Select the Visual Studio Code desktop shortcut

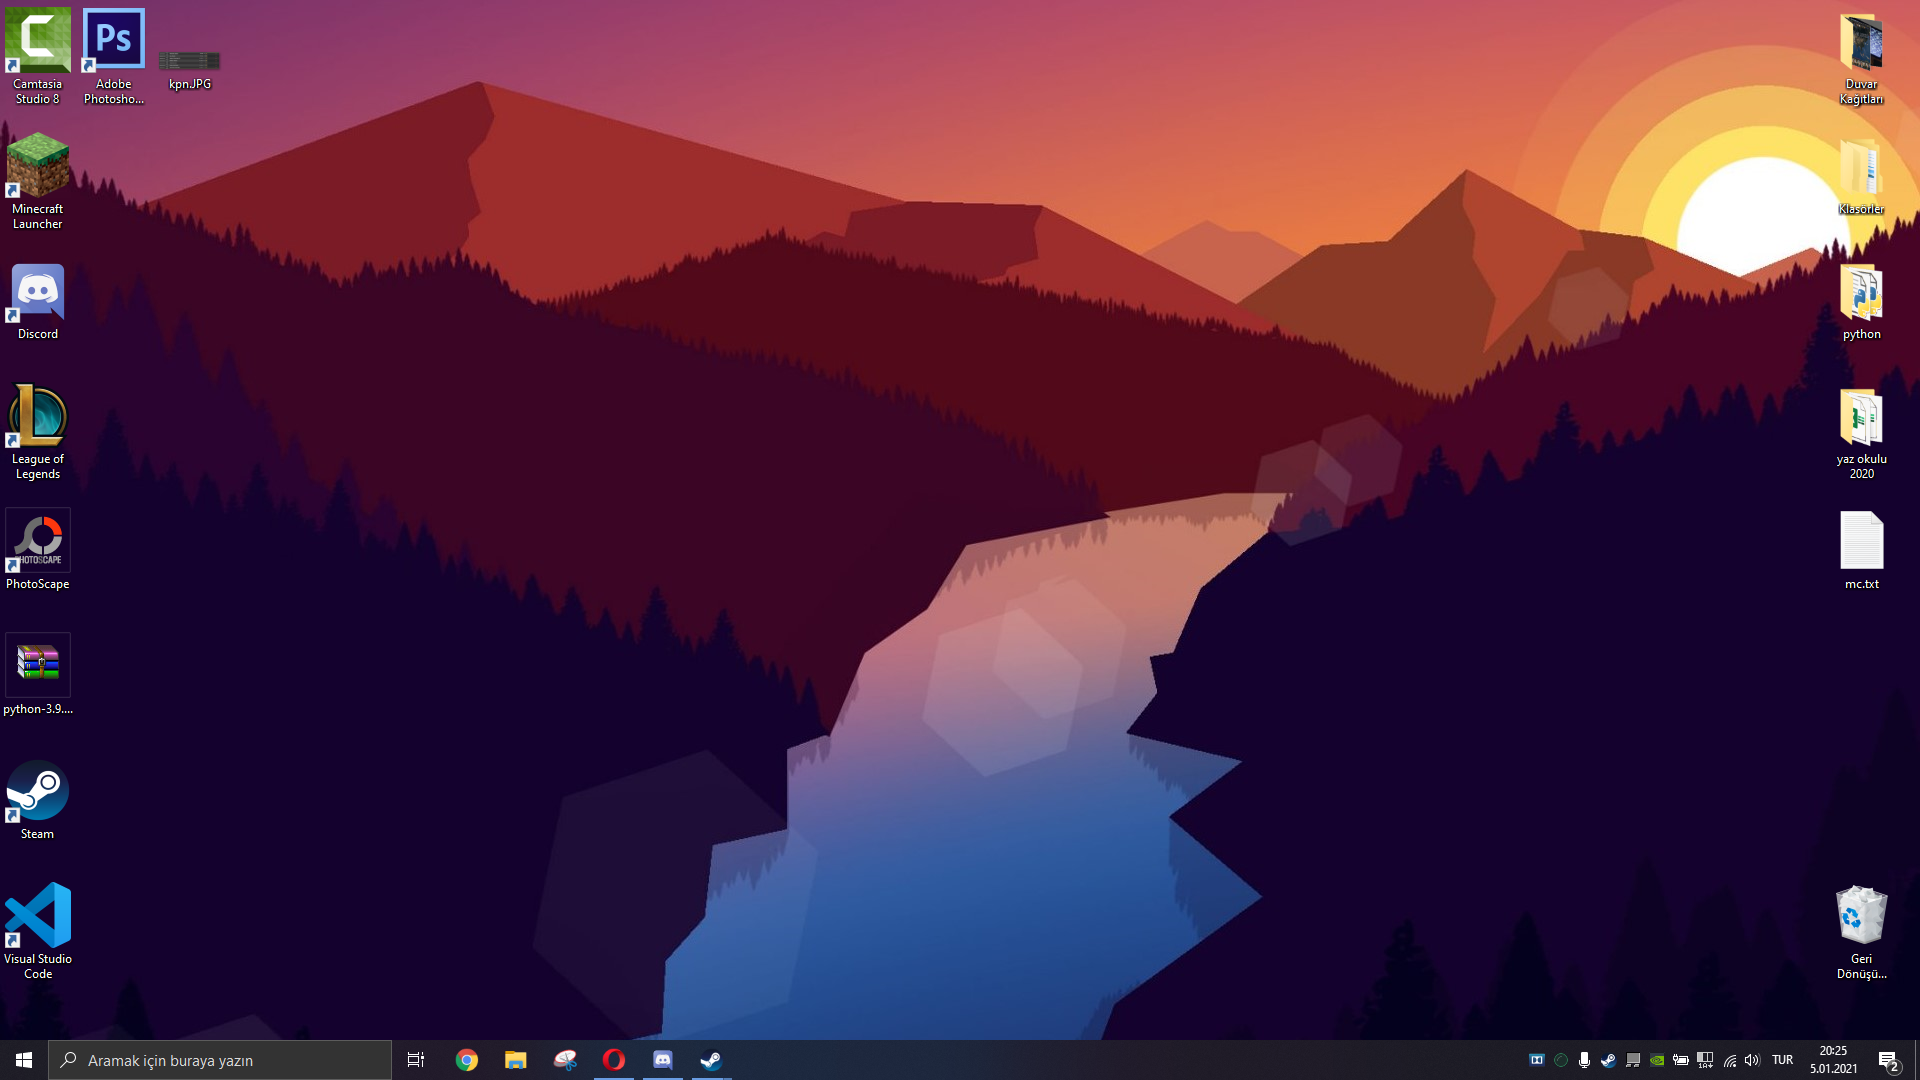click(x=37, y=931)
